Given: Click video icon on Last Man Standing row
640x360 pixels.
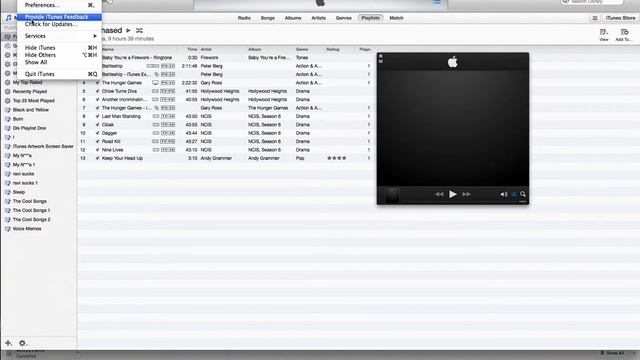Looking at the screenshot, I should (156, 116).
